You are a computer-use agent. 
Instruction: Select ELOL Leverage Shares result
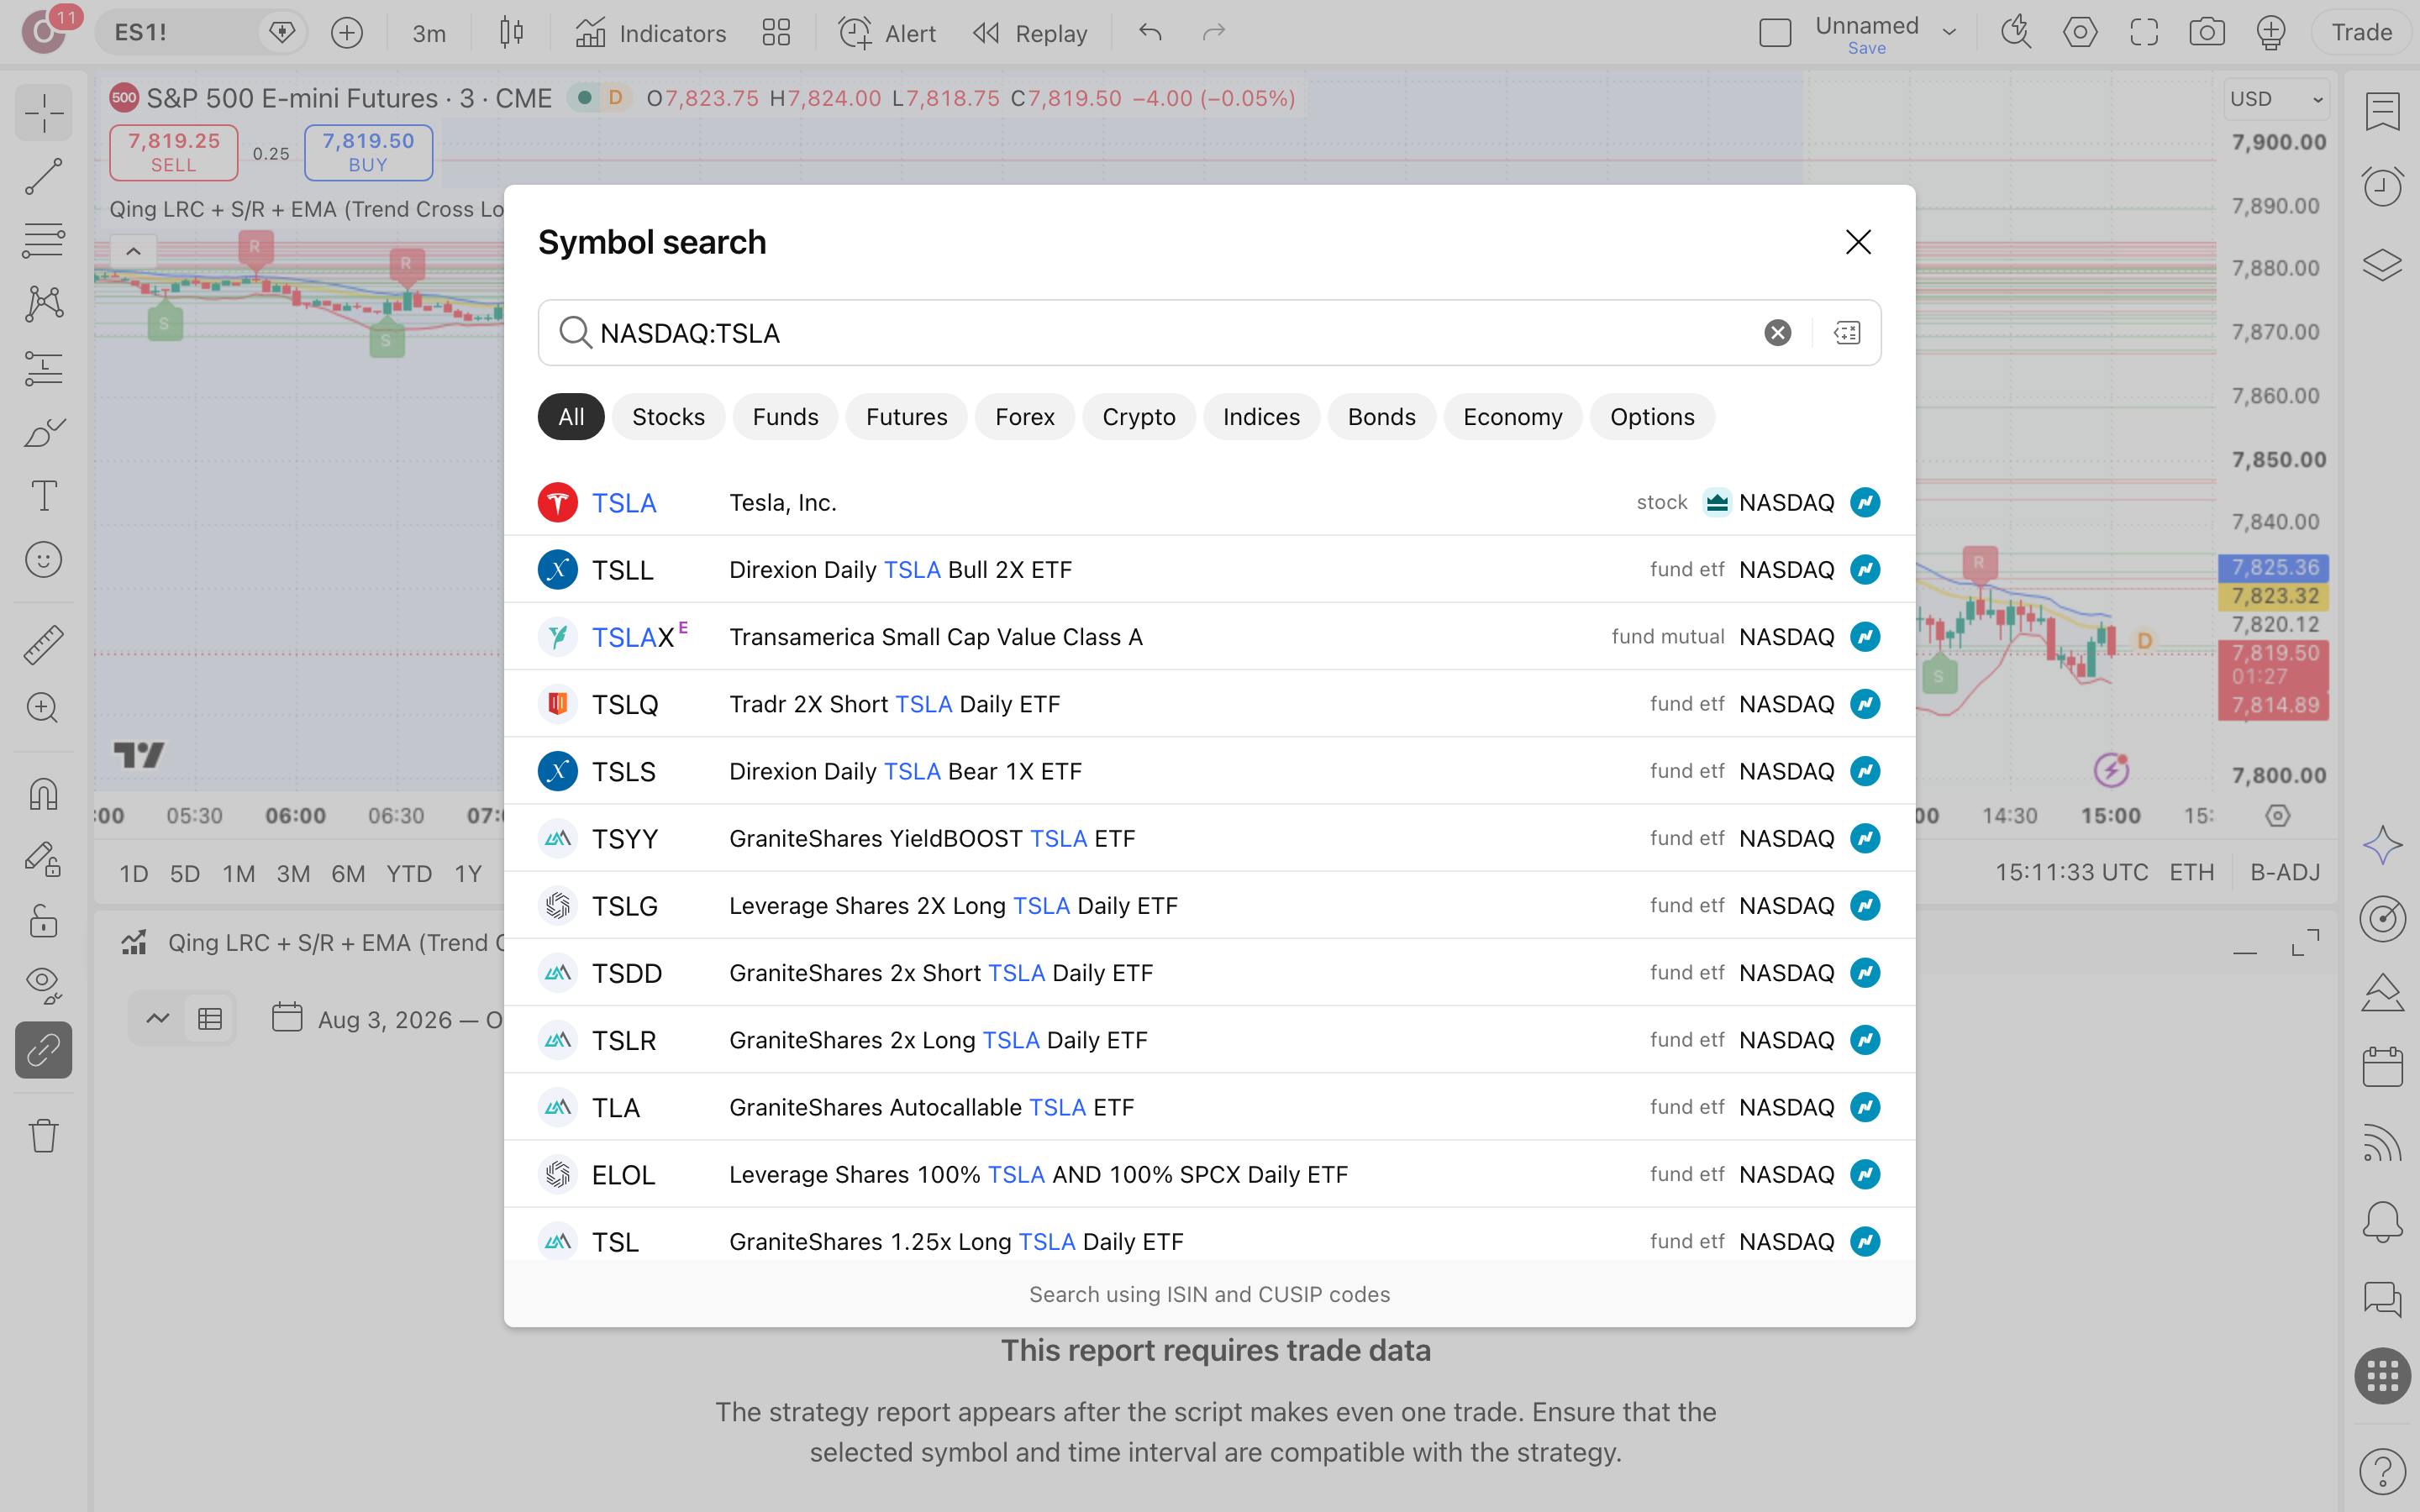[x=1209, y=1174]
